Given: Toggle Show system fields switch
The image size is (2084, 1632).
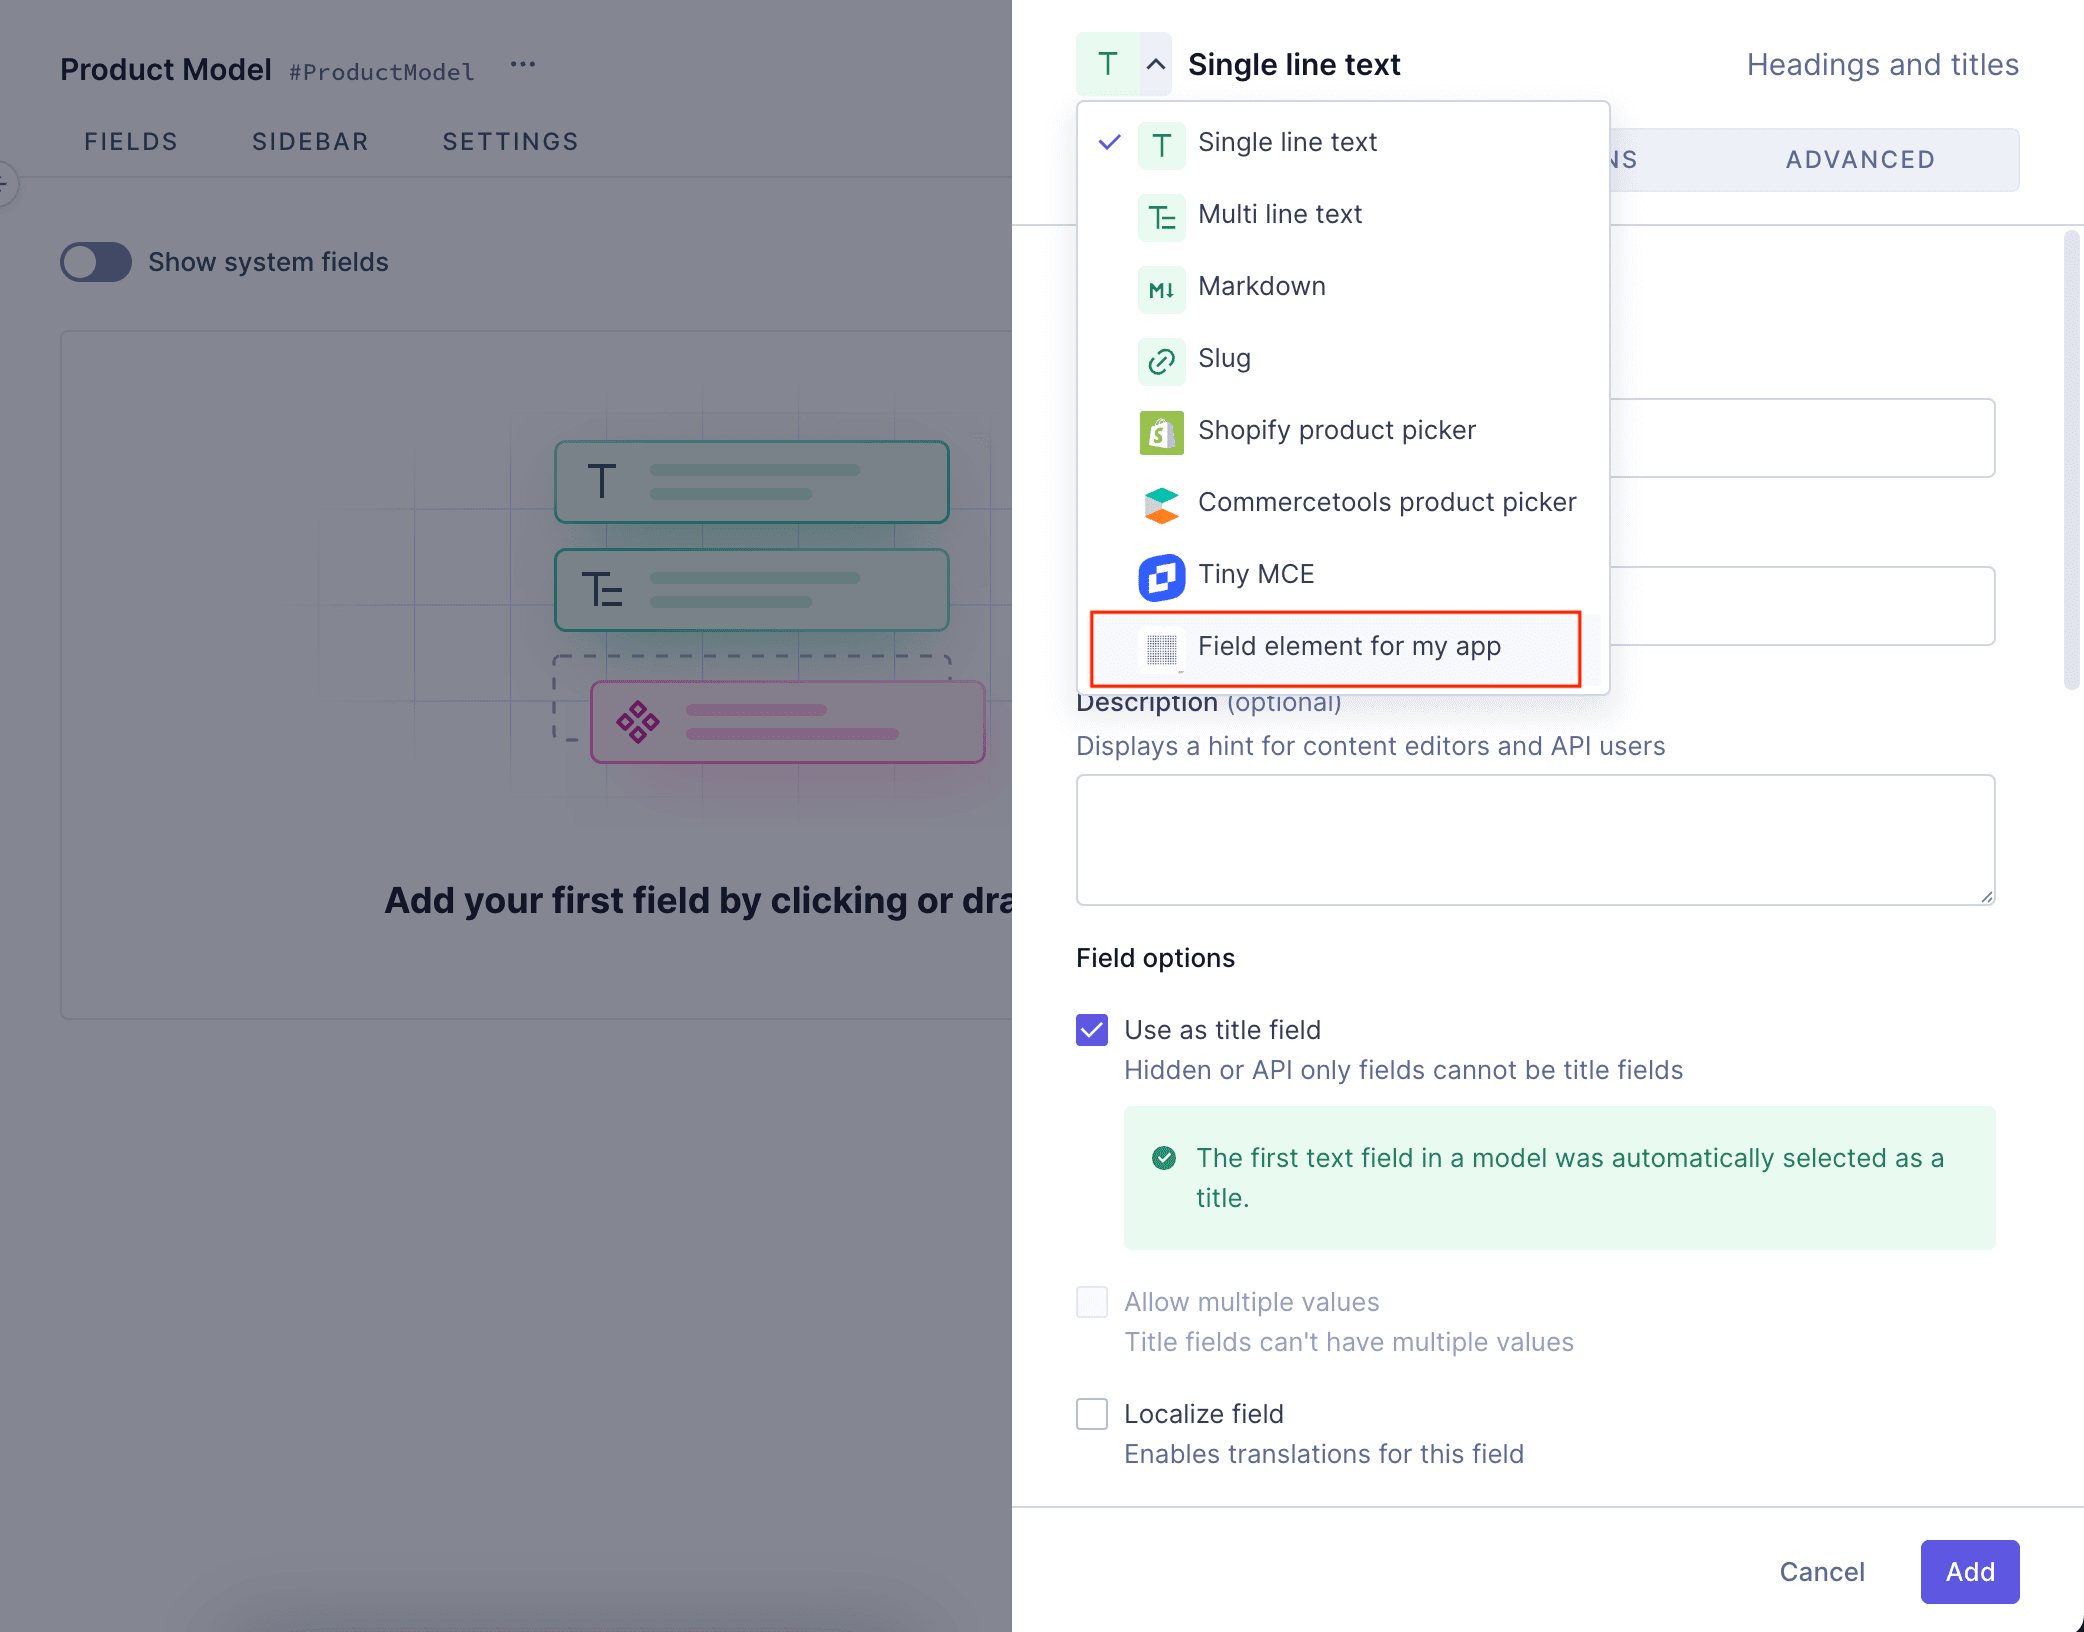Looking at the screenshot, I should coord(95,262).
